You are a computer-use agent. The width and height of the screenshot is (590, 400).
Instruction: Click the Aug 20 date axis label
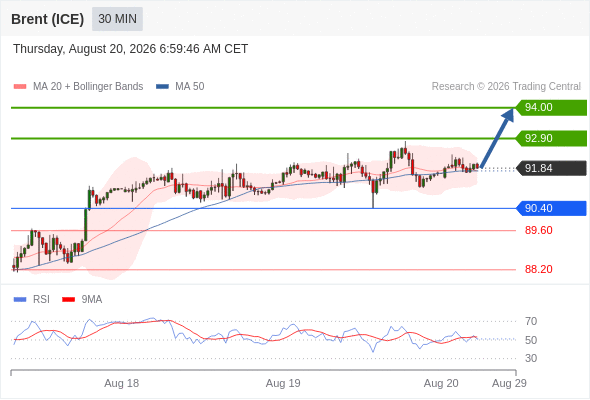pos(441,383)
